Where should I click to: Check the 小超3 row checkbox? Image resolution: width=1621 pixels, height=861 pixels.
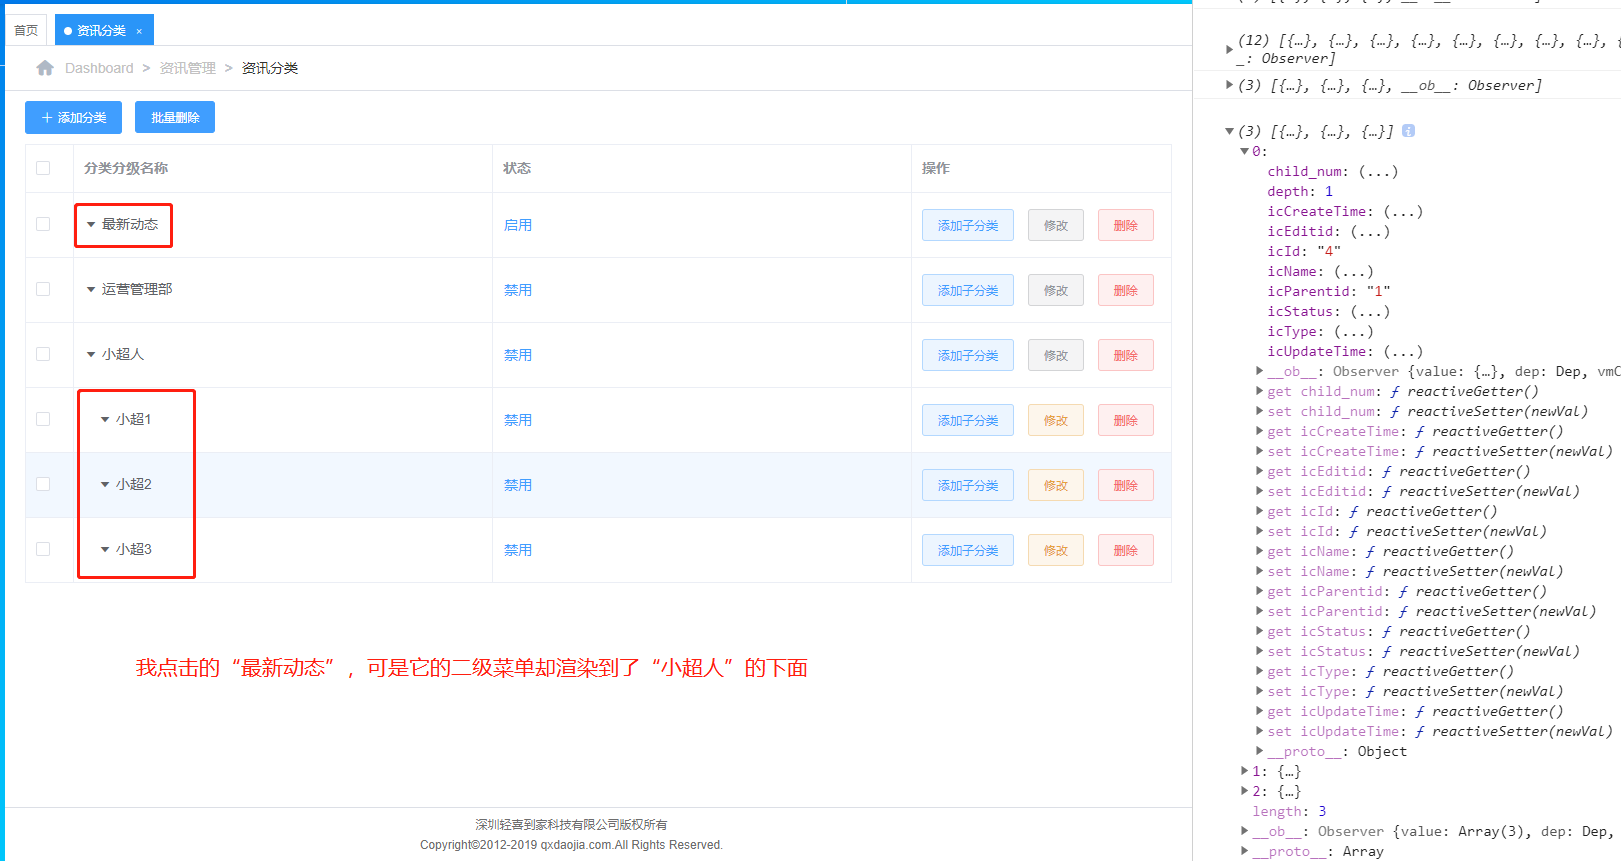[43, 549]
